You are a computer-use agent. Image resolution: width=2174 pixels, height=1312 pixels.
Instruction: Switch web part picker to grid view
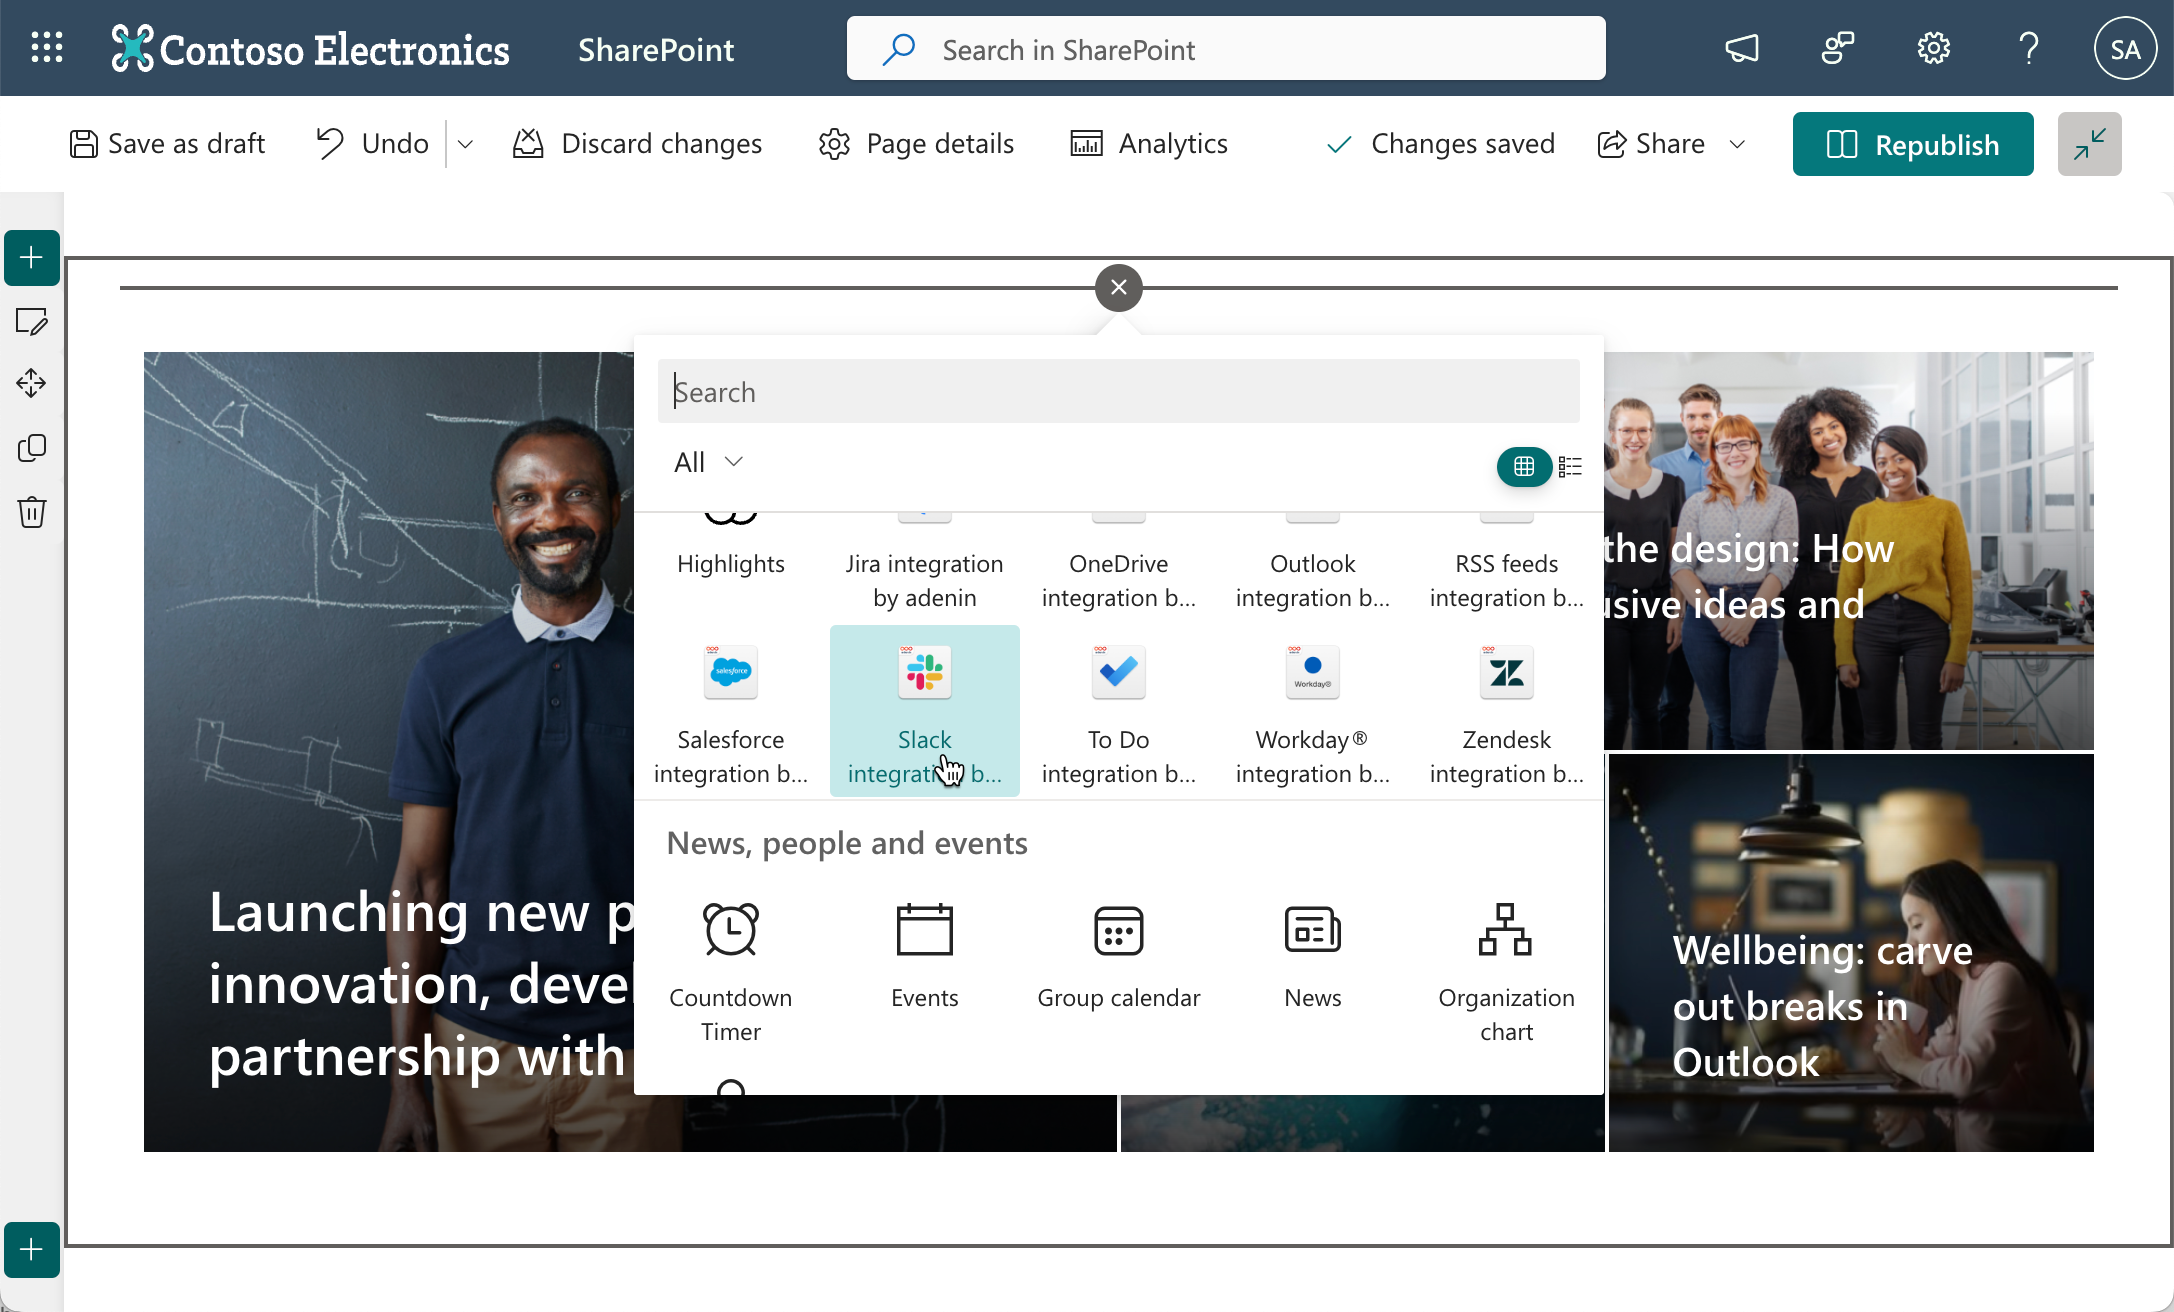(x=1523, y=466)
